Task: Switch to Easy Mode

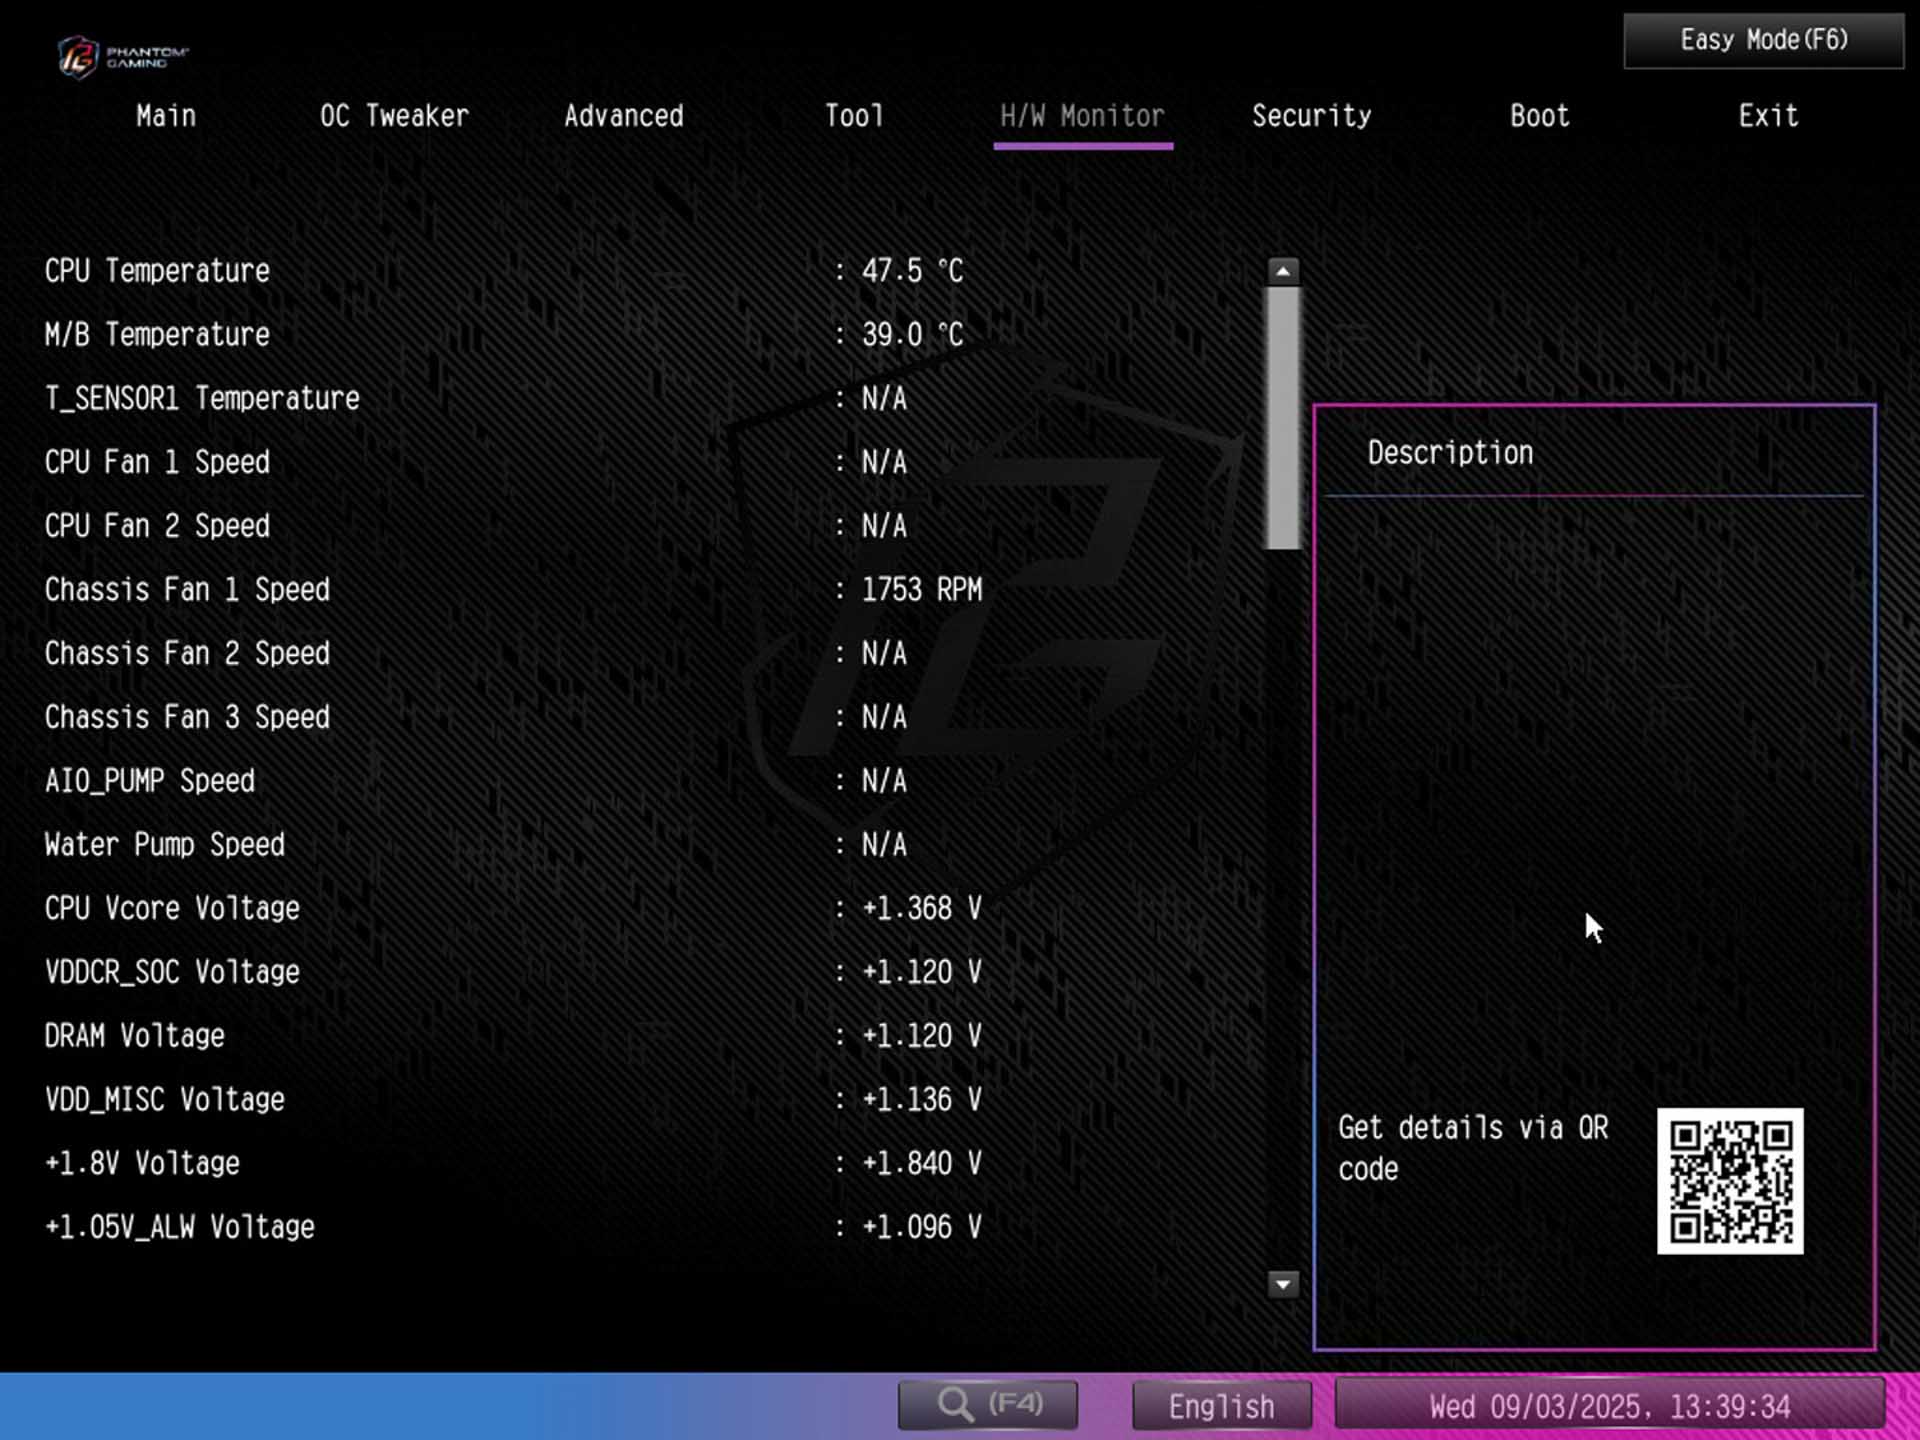Action: pyautogui.click(x=1762, y=40)
